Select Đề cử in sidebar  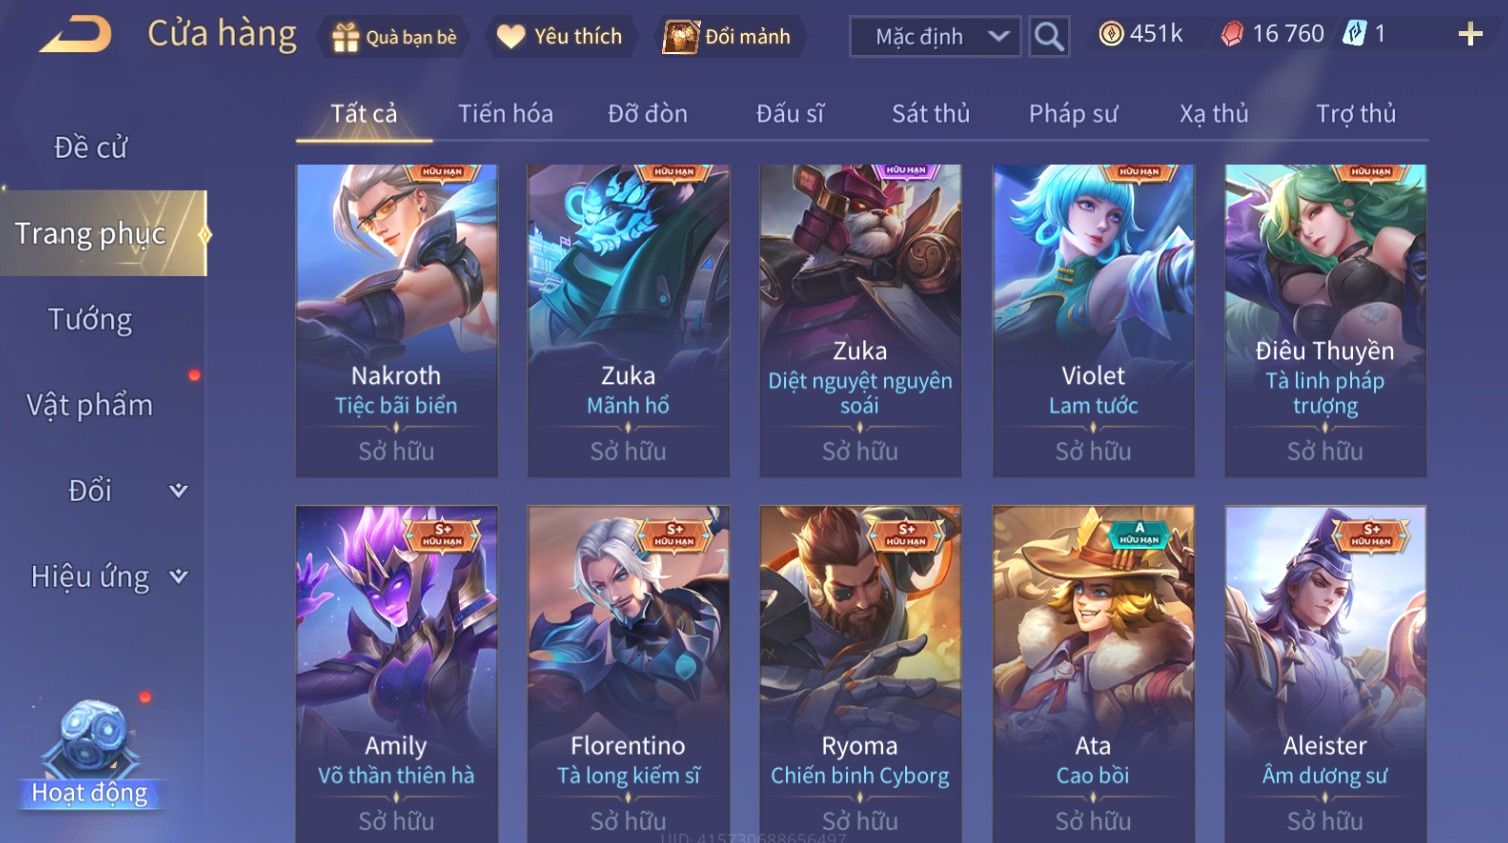pos(90,147)
